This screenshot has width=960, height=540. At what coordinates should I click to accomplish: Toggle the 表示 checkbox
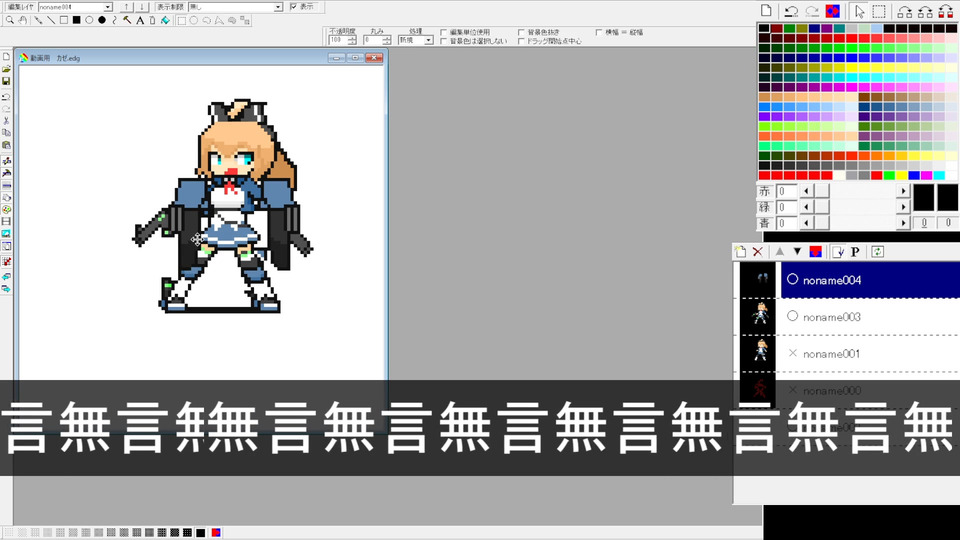[293, 7]
